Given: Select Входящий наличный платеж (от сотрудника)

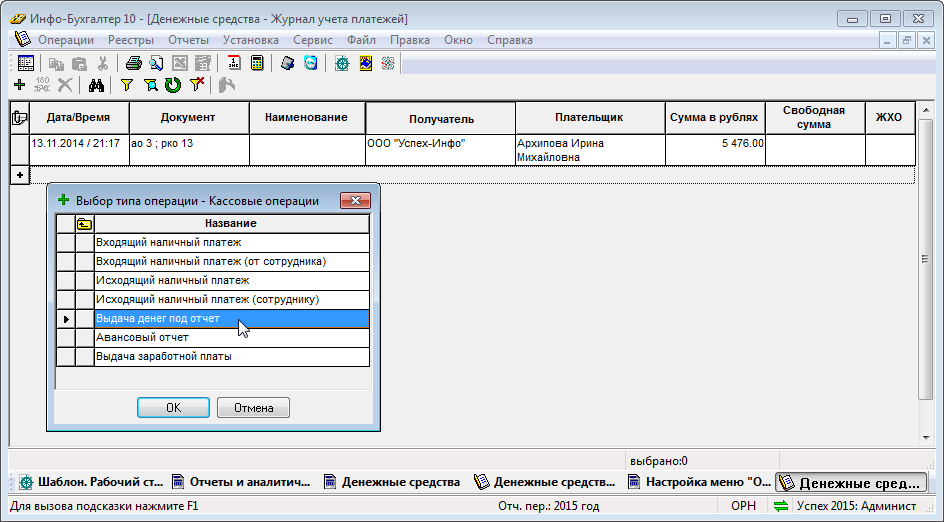Looking at the screenshot, I should pos(232,262).
